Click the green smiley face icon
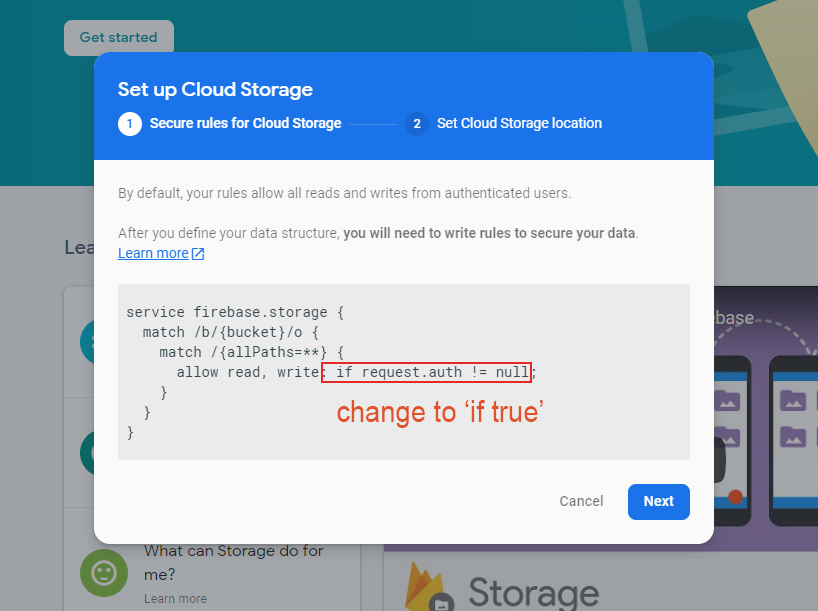Screen dimensions: 818x611 [104, 573]
